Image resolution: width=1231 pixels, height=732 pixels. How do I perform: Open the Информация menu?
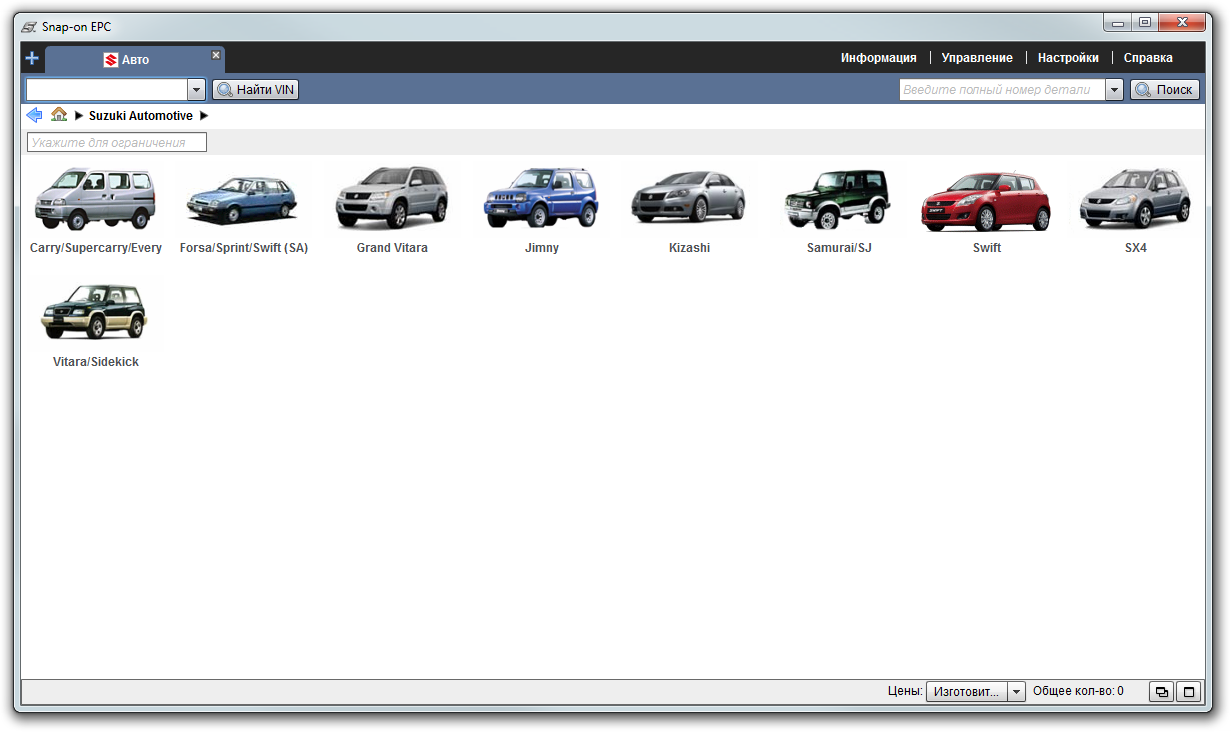coord(878,58)
